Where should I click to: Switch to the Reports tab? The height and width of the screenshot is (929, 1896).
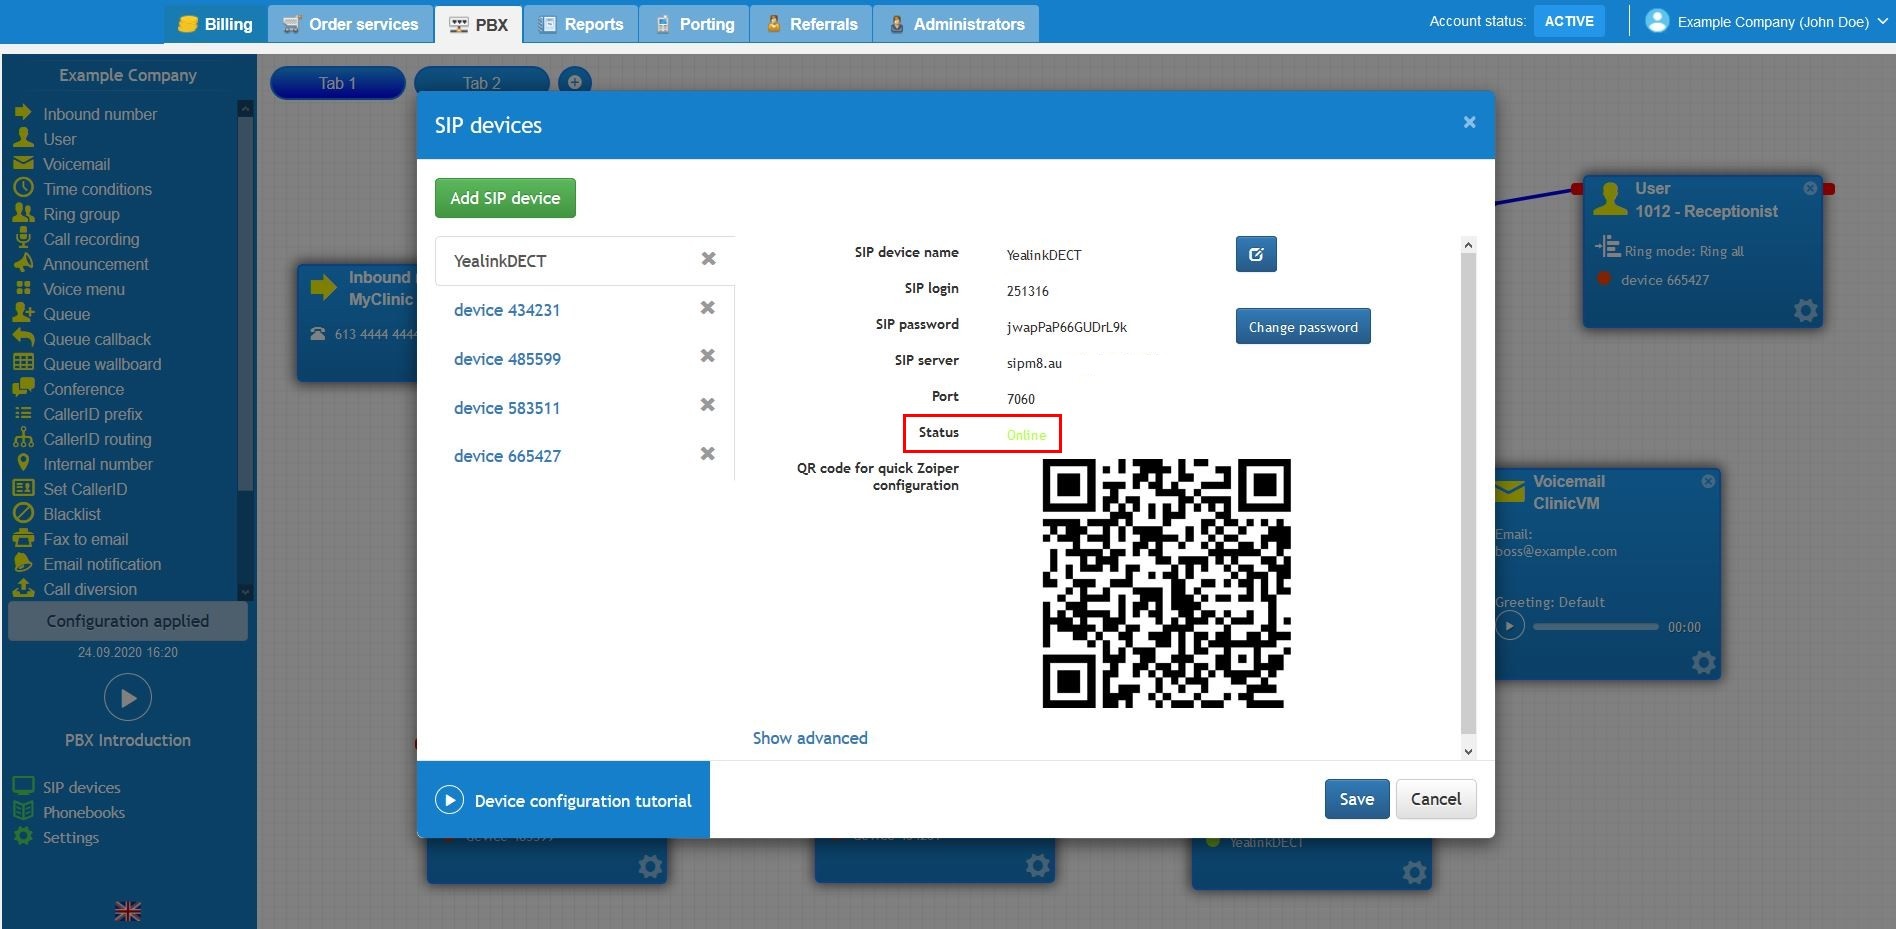[580, 24]
